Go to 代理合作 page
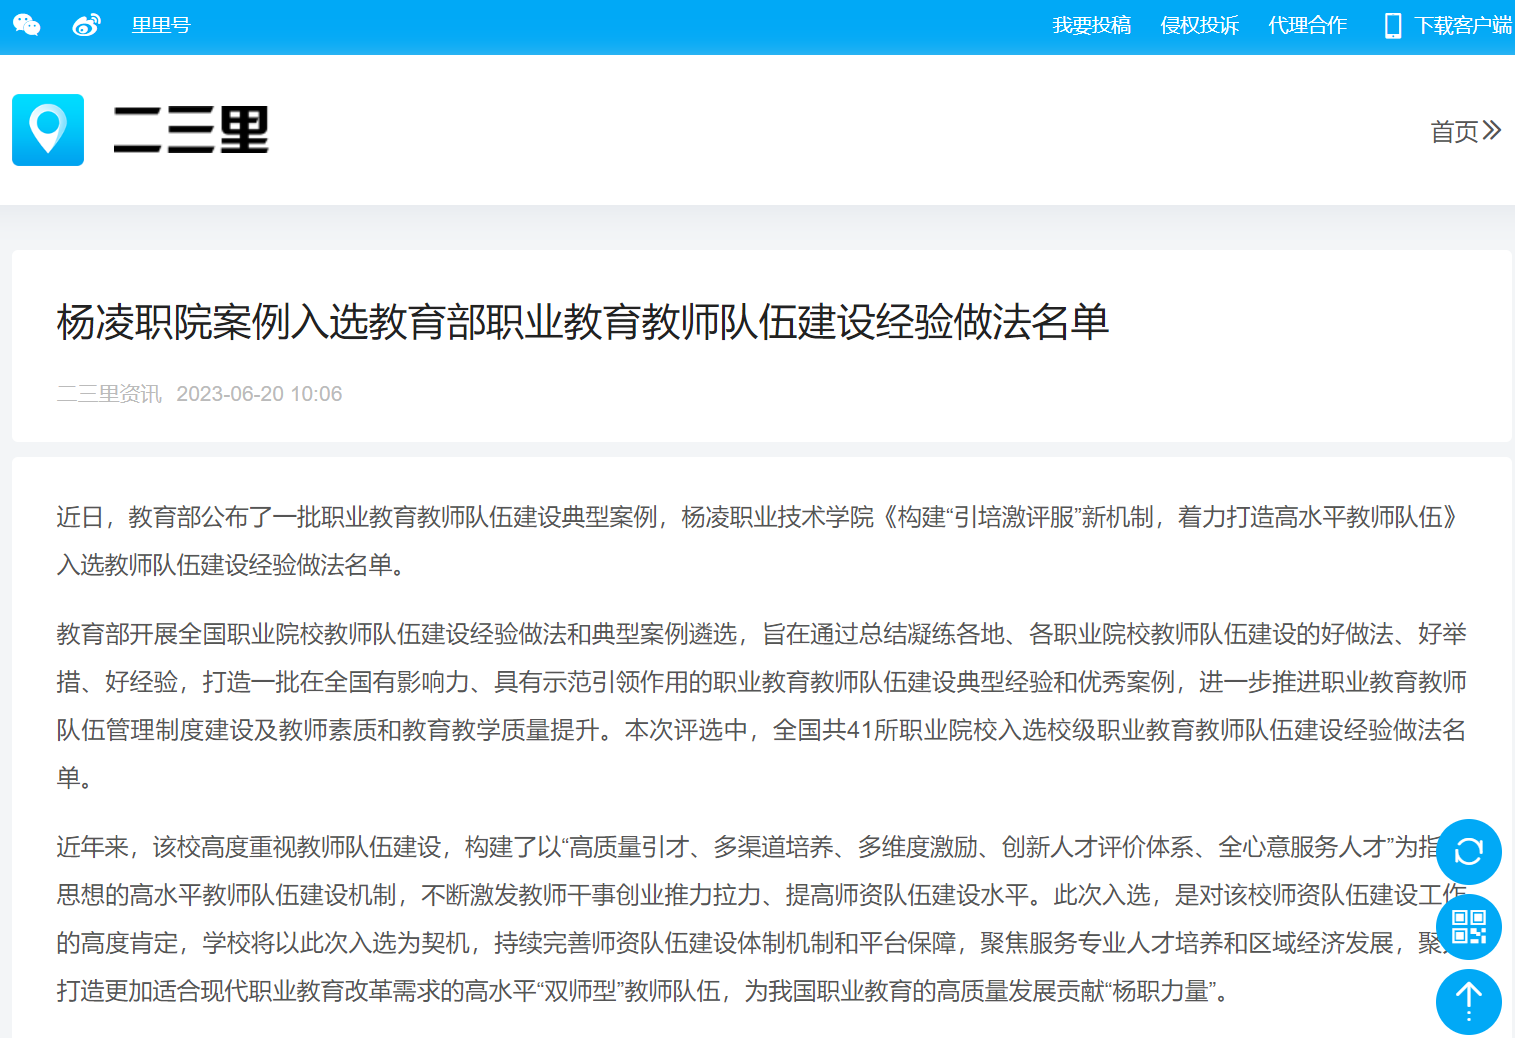 [1307, 26]
